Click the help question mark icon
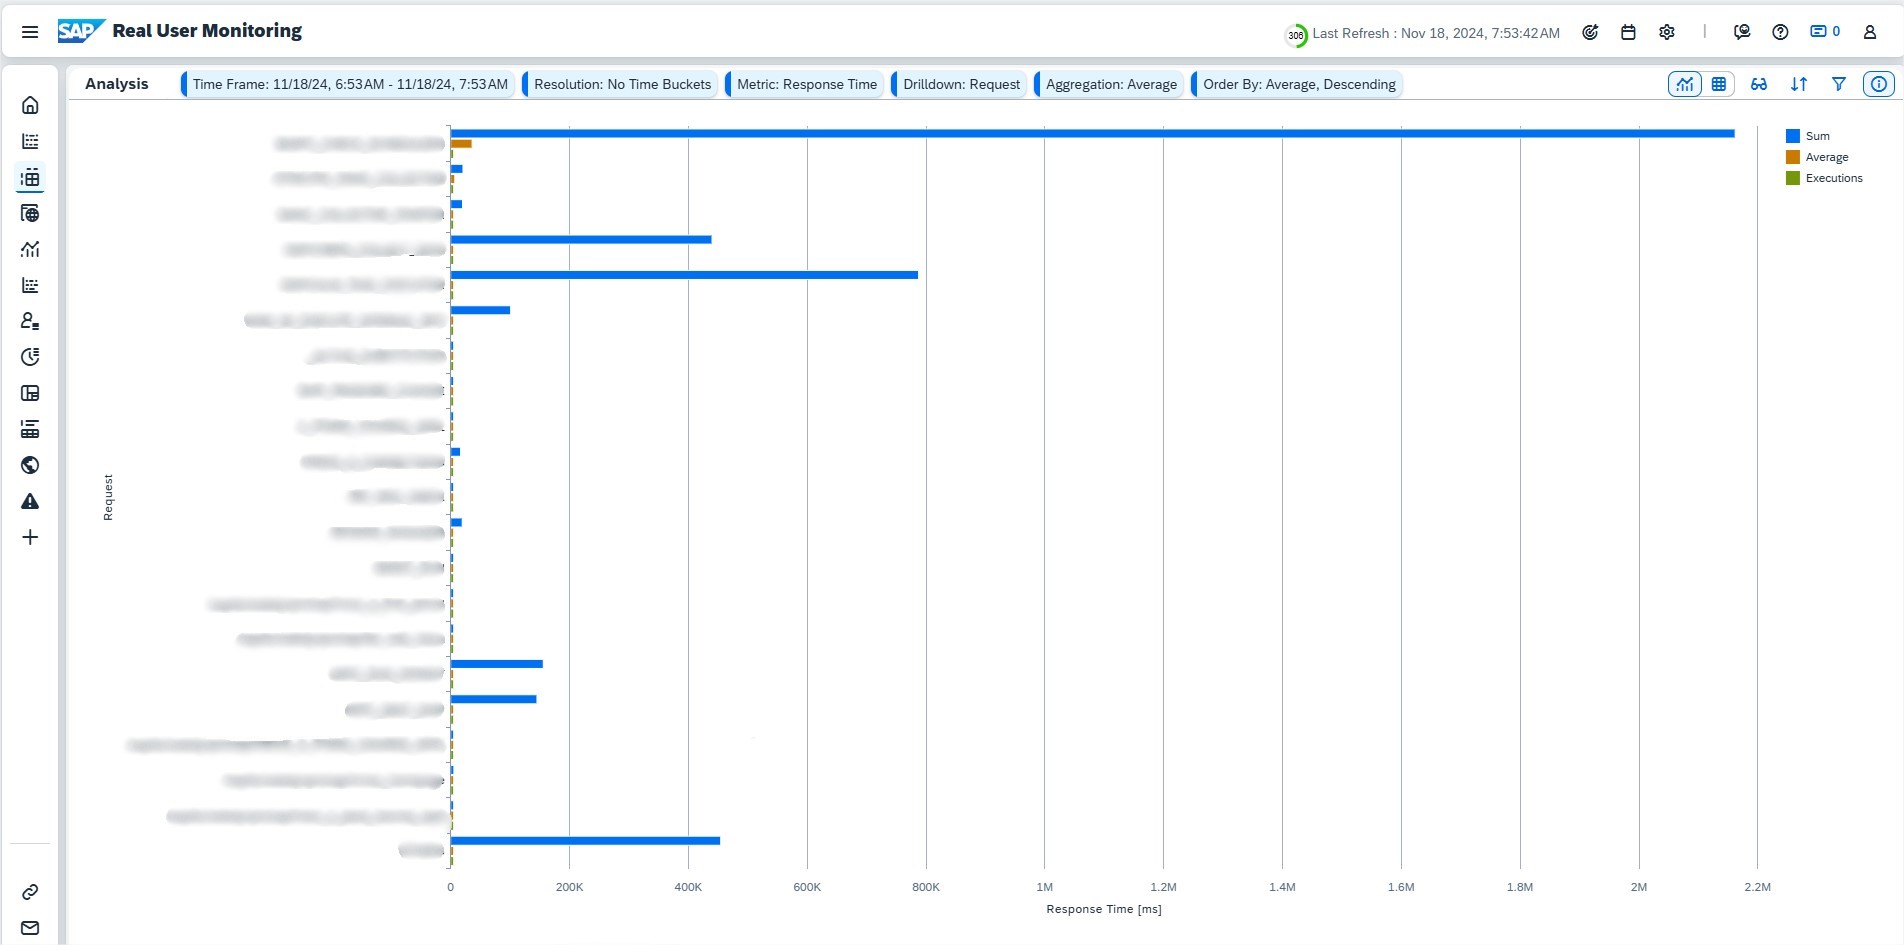The width and height of the screenshot is (1904, 945). point(1780,32)
